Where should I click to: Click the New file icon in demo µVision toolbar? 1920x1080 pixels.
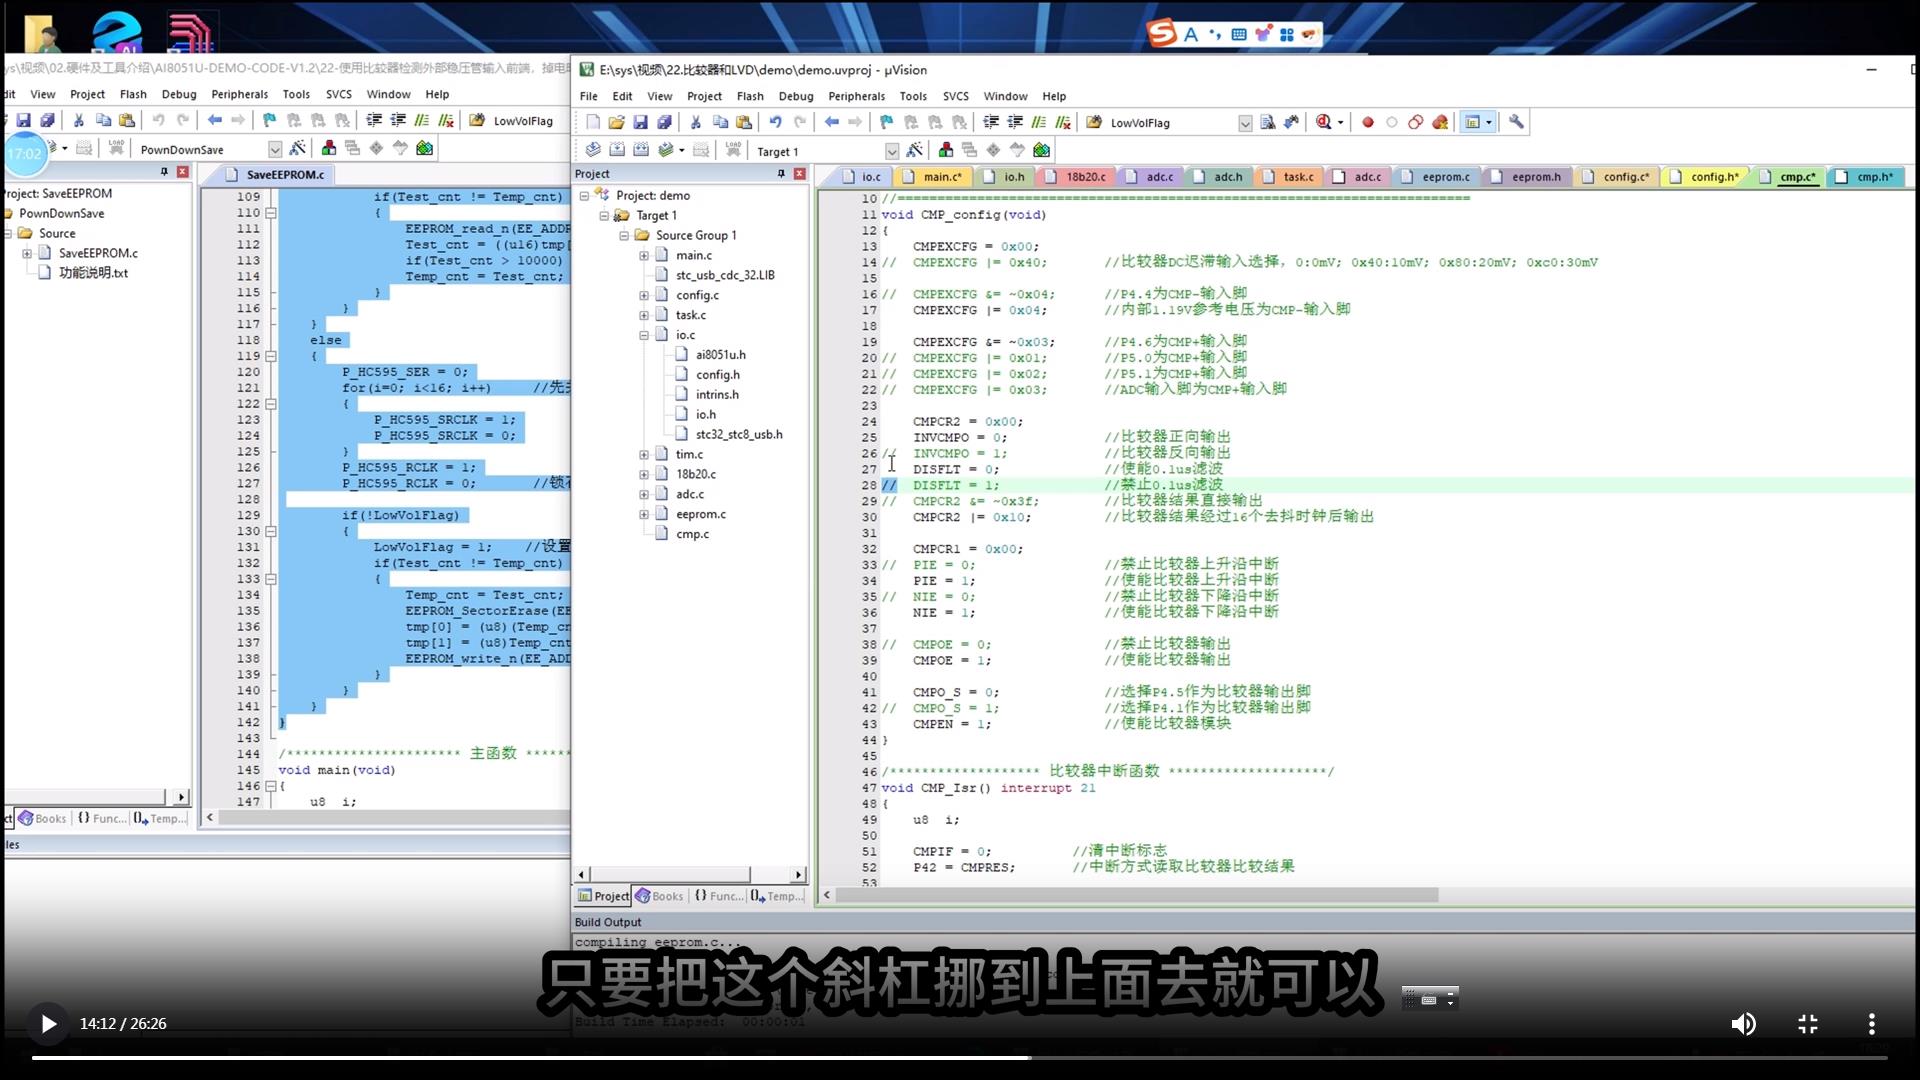[593, 122]
